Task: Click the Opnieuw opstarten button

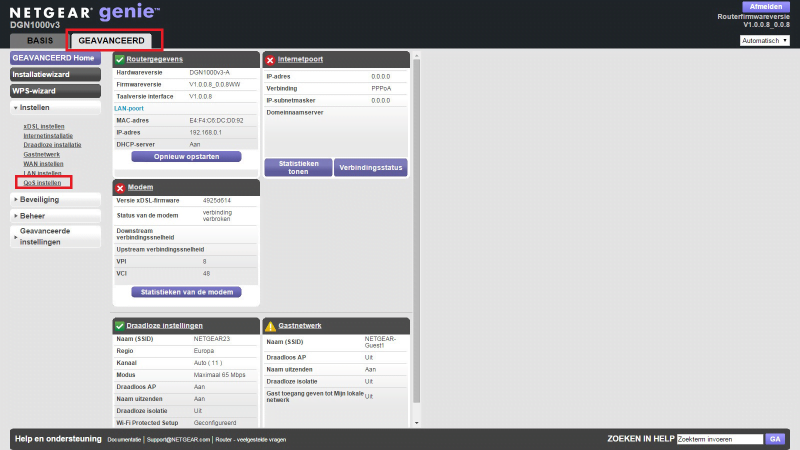Action: tap(186, 157)
